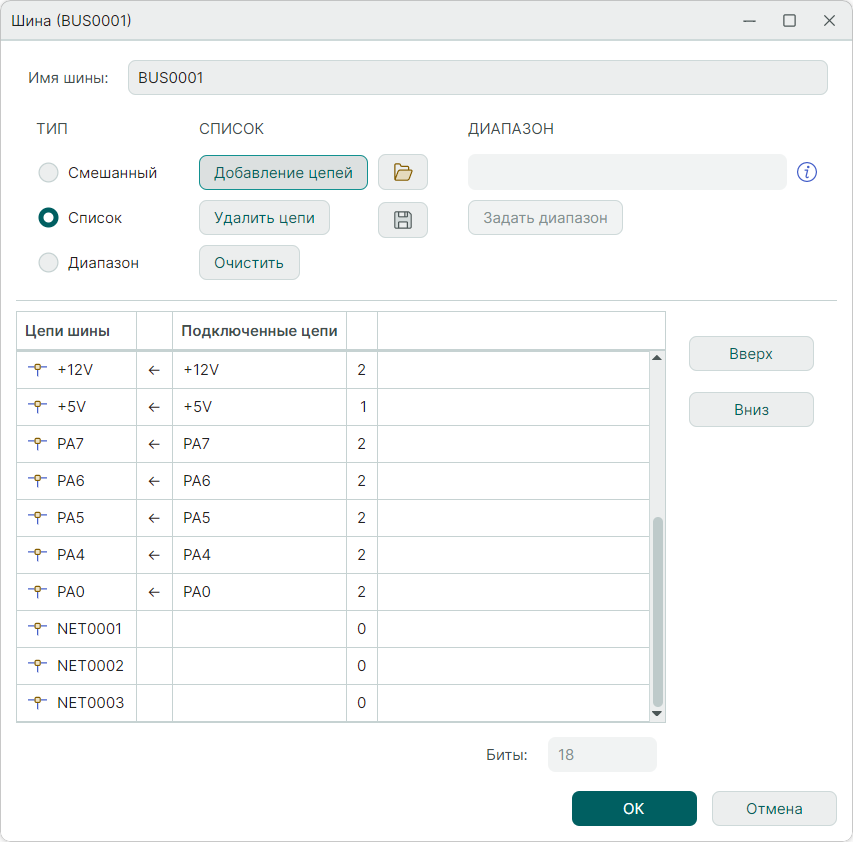Click the net icon next to +12V
The height and width of the screenshot is (842, 853).
38,370
